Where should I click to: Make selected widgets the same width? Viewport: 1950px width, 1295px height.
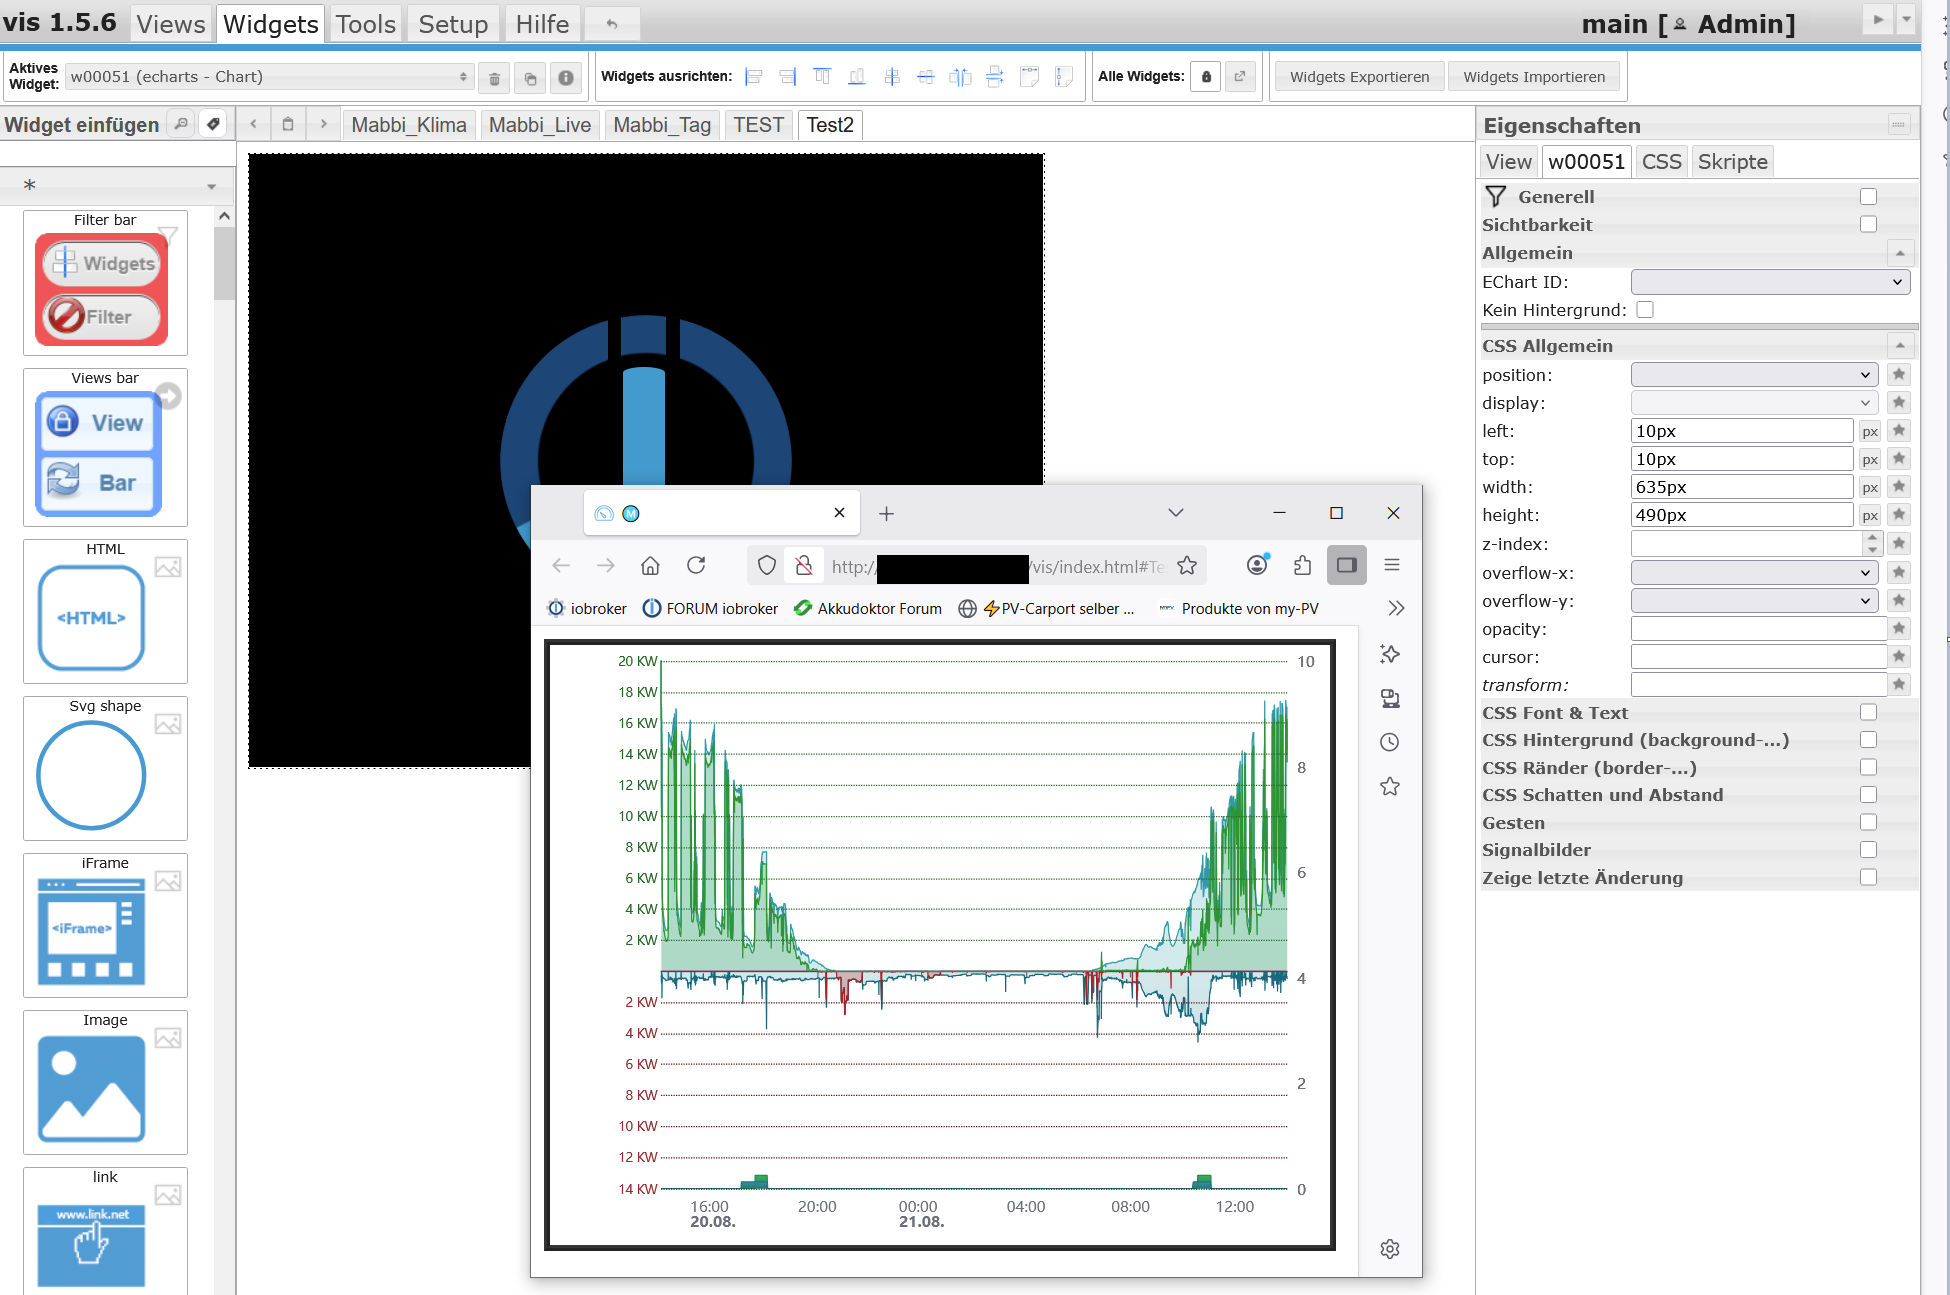pyautogui.click(x=1029, y=77)
